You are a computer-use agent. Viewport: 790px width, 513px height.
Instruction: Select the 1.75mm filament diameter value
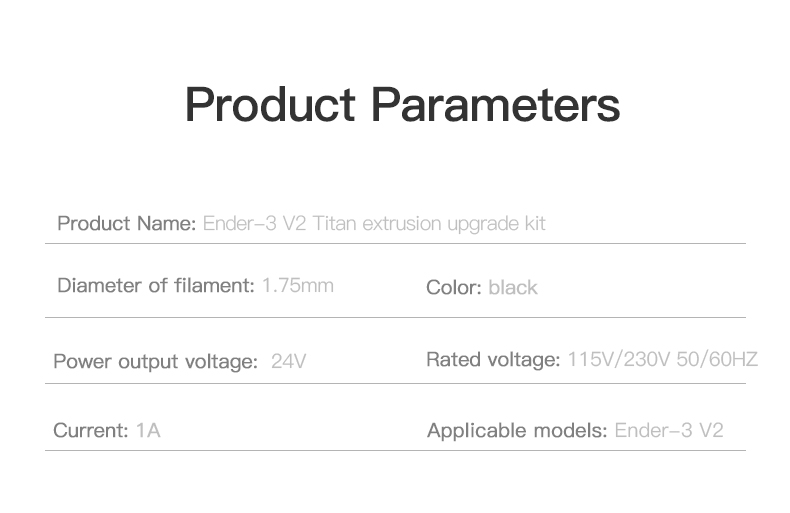[x=298, y=286]
